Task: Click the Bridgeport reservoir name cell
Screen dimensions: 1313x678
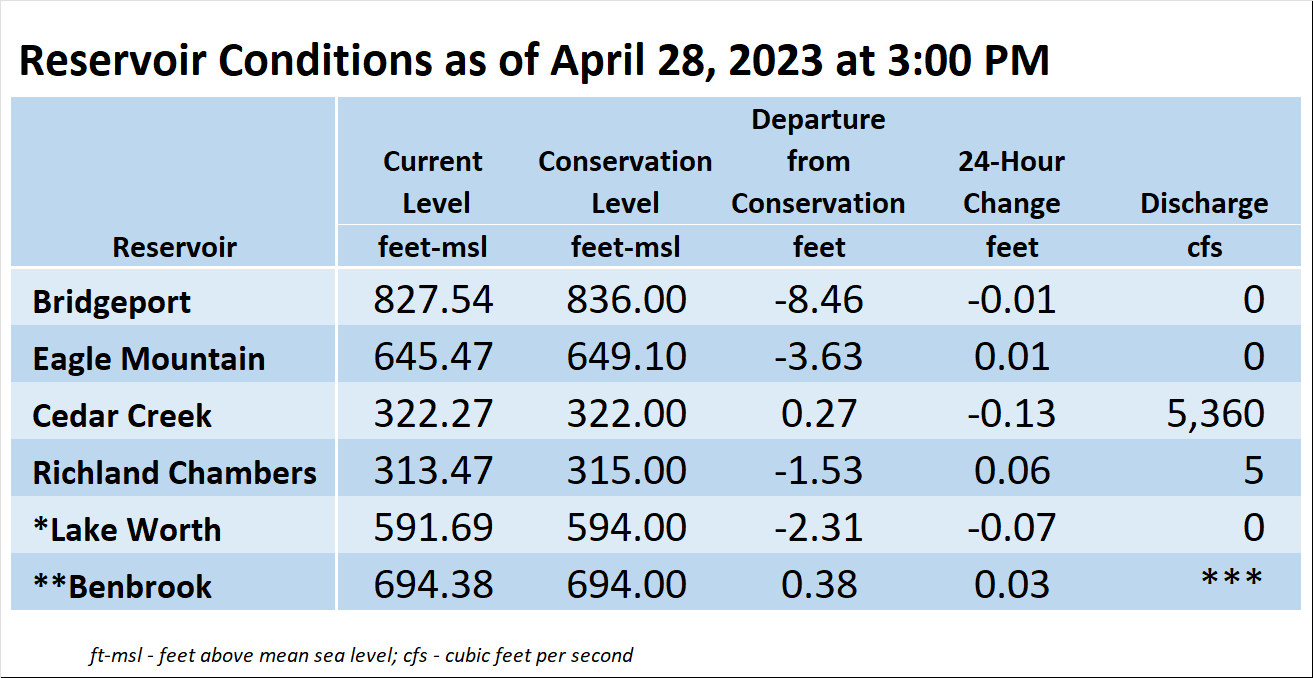Action: (x=112, y=302)
